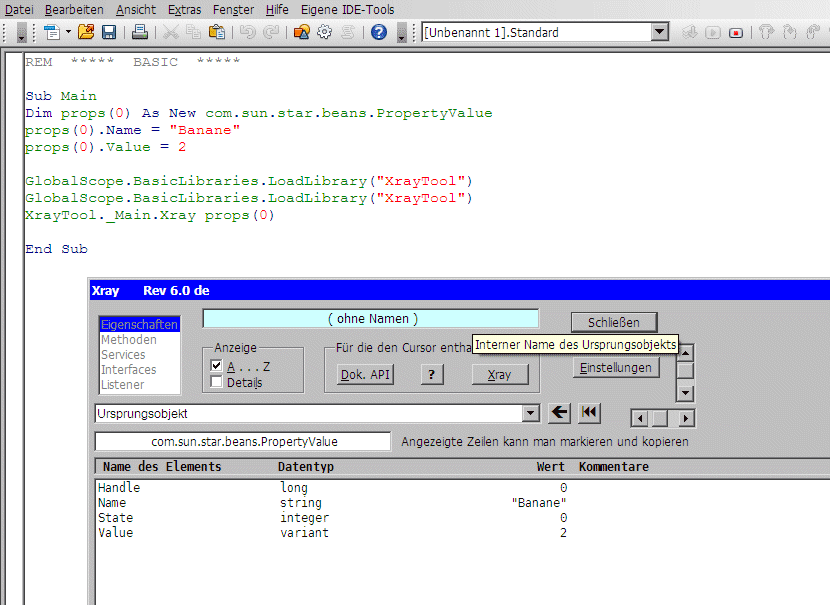Open the new document dropdown arrow
The image size is (830, 605).
click(x=68, y=32)
